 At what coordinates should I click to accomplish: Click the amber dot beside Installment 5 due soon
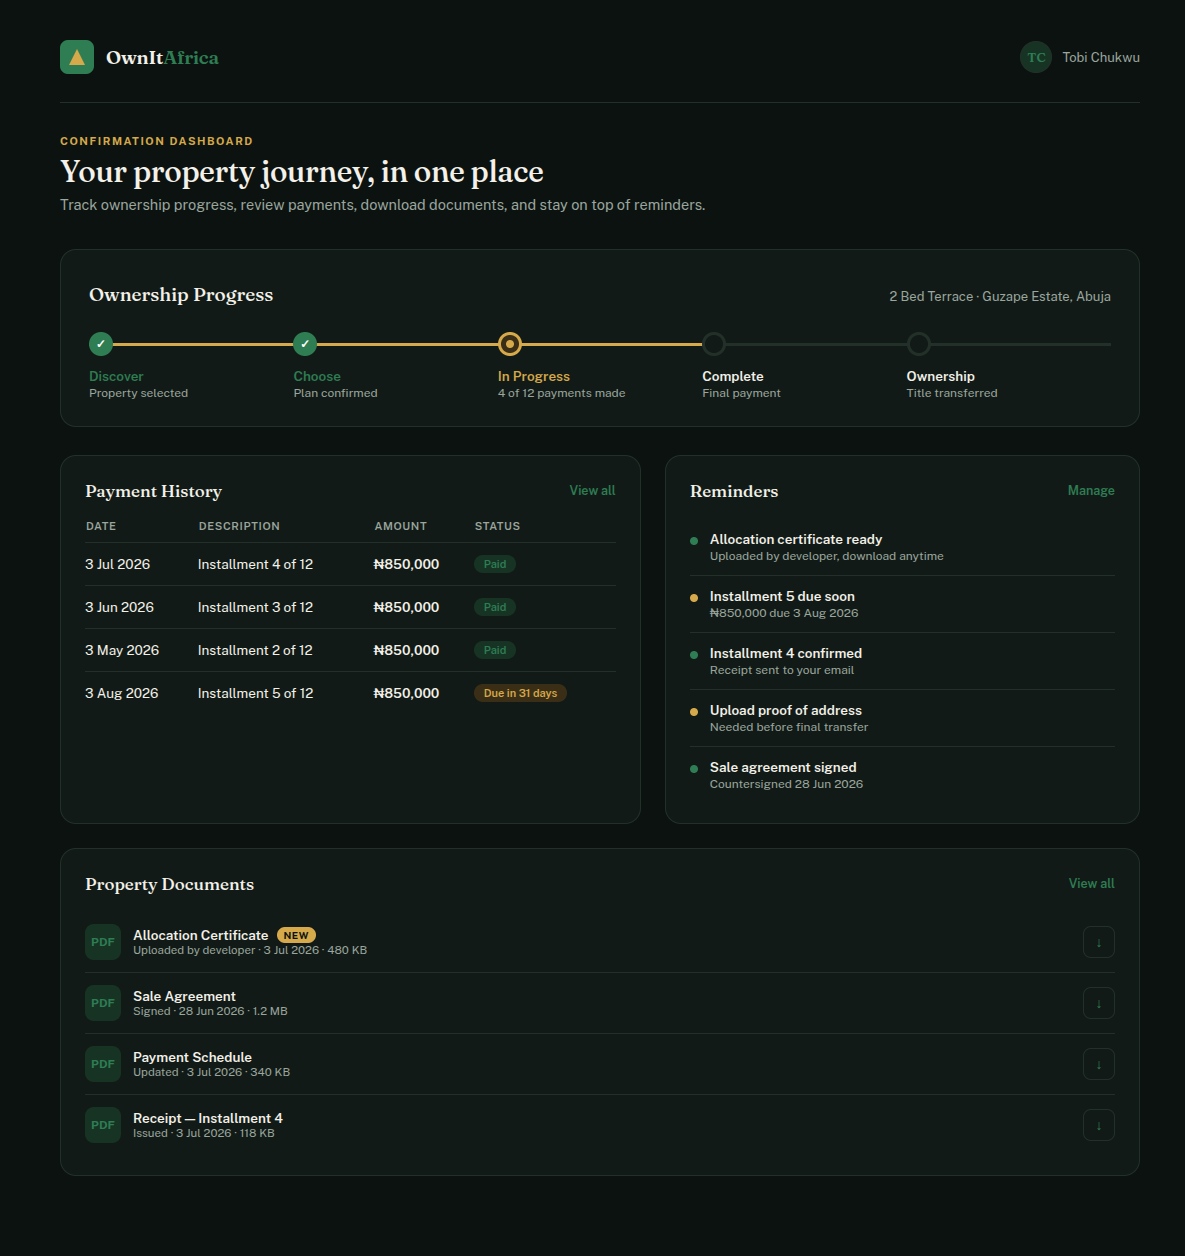pyautogui.click(x=694, y=598)
